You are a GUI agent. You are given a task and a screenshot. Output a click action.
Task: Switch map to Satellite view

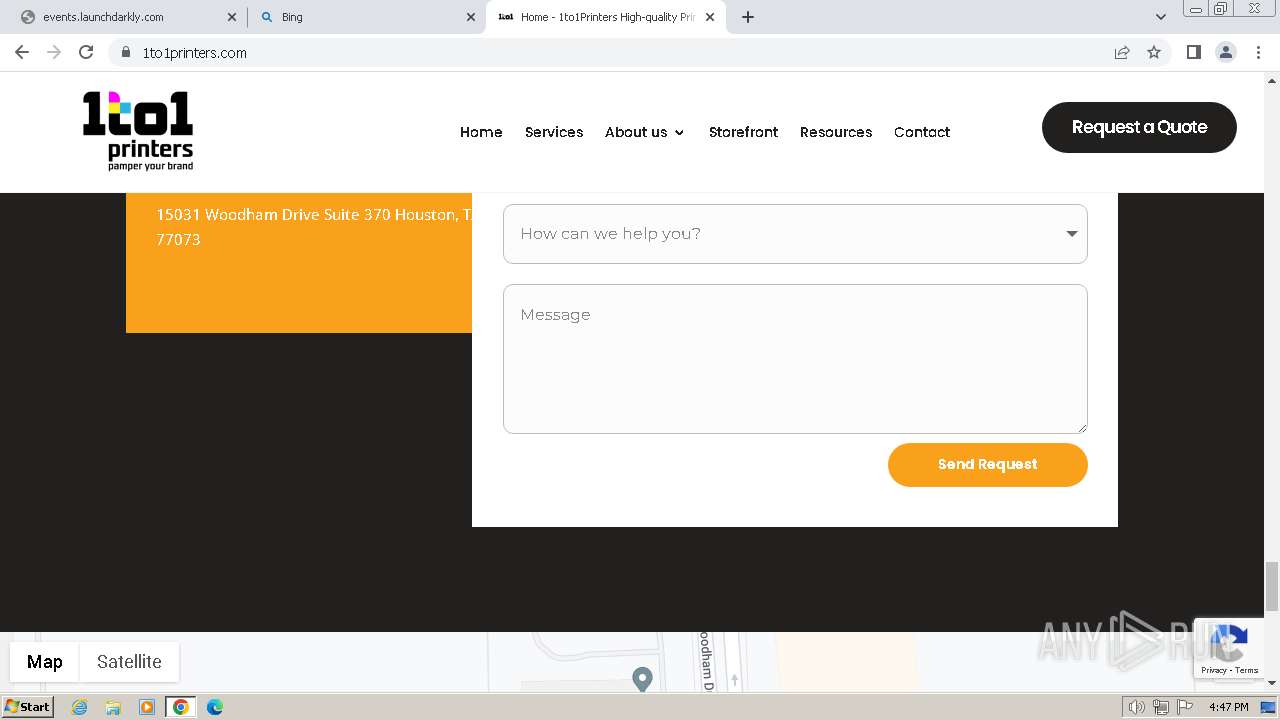[129, 662]
